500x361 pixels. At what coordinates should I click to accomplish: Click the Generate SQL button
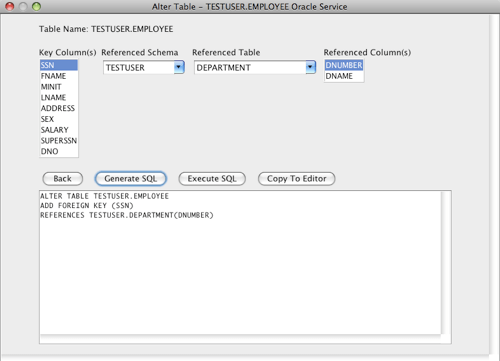[x=131, y=179]
